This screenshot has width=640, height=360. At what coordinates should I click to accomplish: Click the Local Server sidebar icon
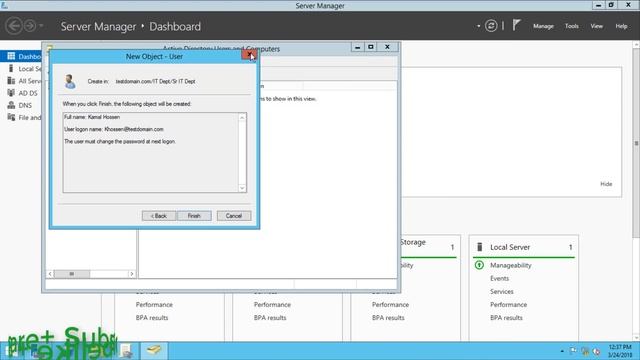tap(11, 69)
